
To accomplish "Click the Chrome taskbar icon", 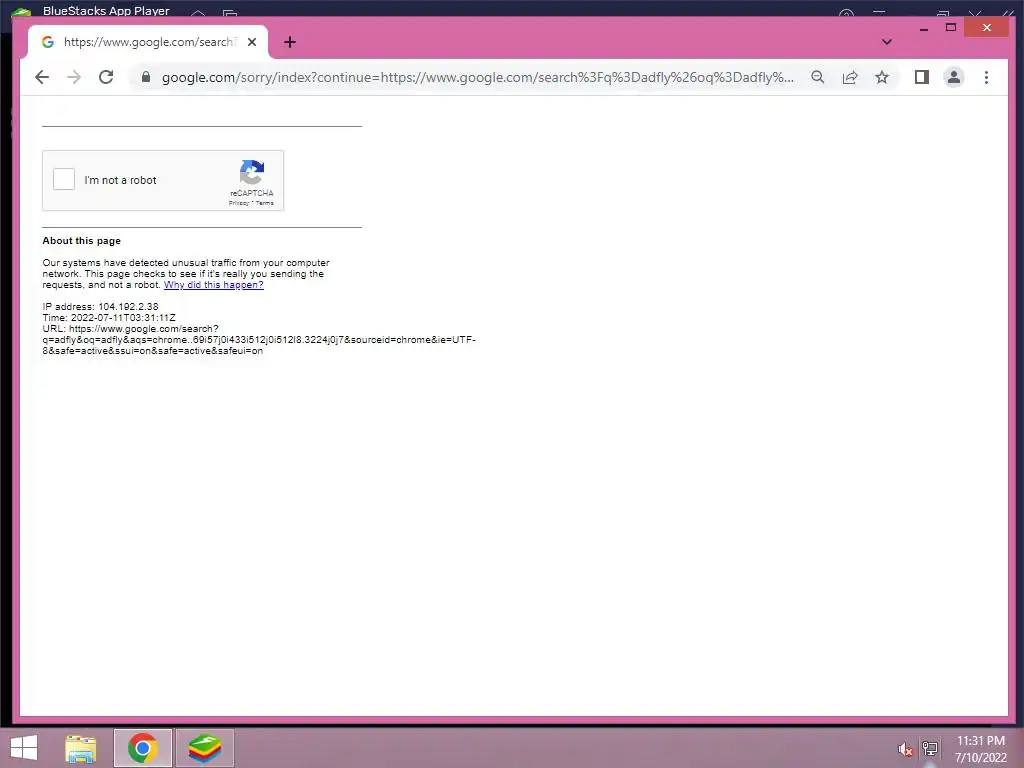I will pyautogui.click(x=142, y=748).
